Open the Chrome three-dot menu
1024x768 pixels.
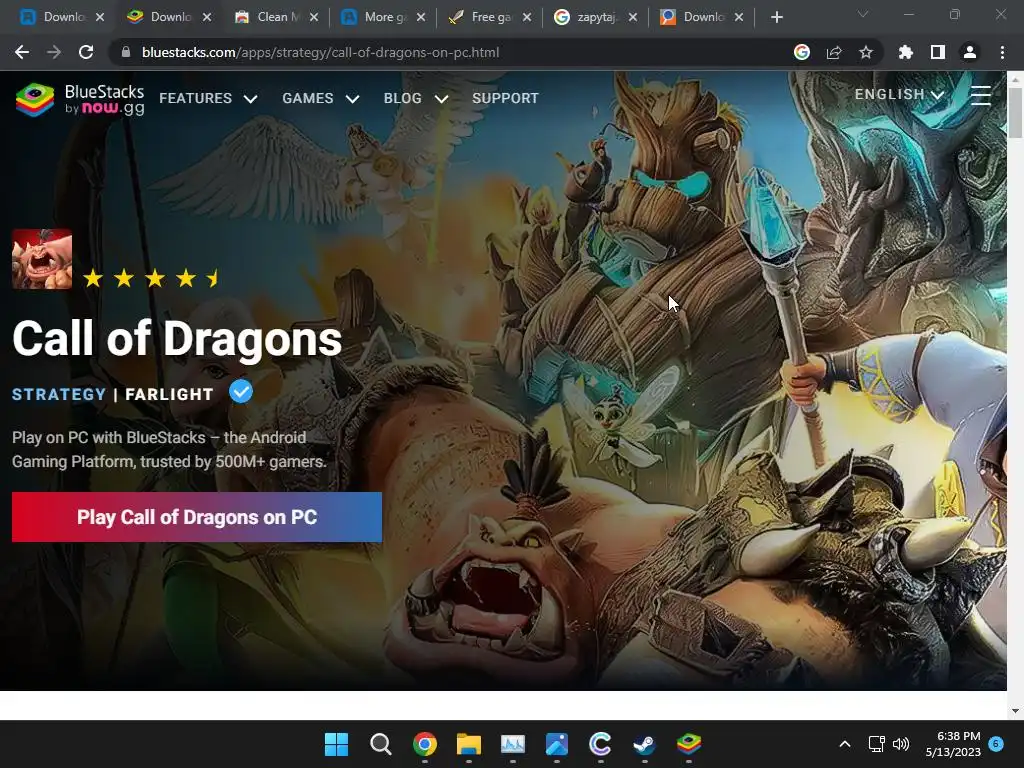coord(1002,52)
